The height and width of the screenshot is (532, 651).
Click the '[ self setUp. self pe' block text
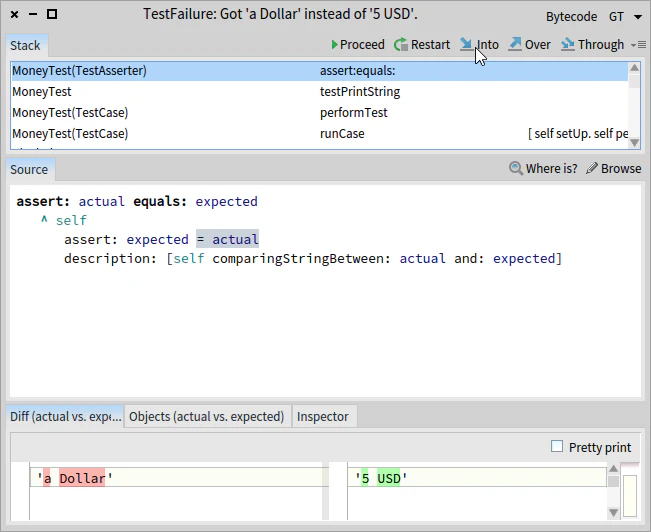578,134
